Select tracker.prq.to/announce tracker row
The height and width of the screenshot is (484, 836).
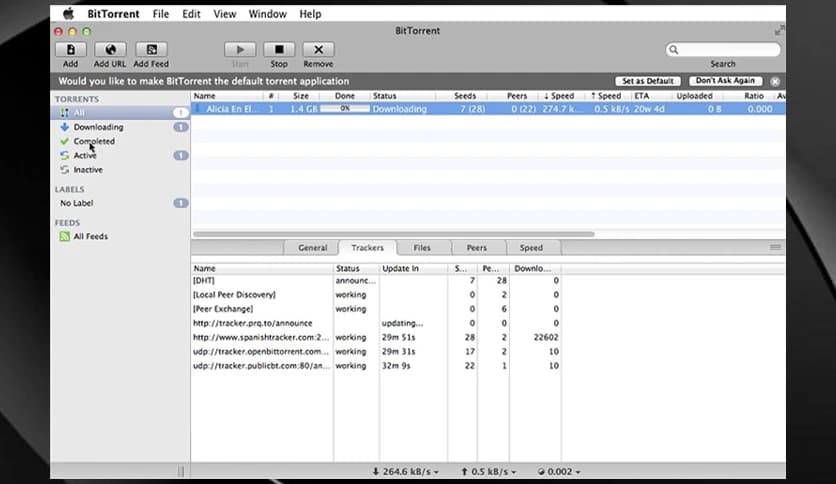[376, 323]
